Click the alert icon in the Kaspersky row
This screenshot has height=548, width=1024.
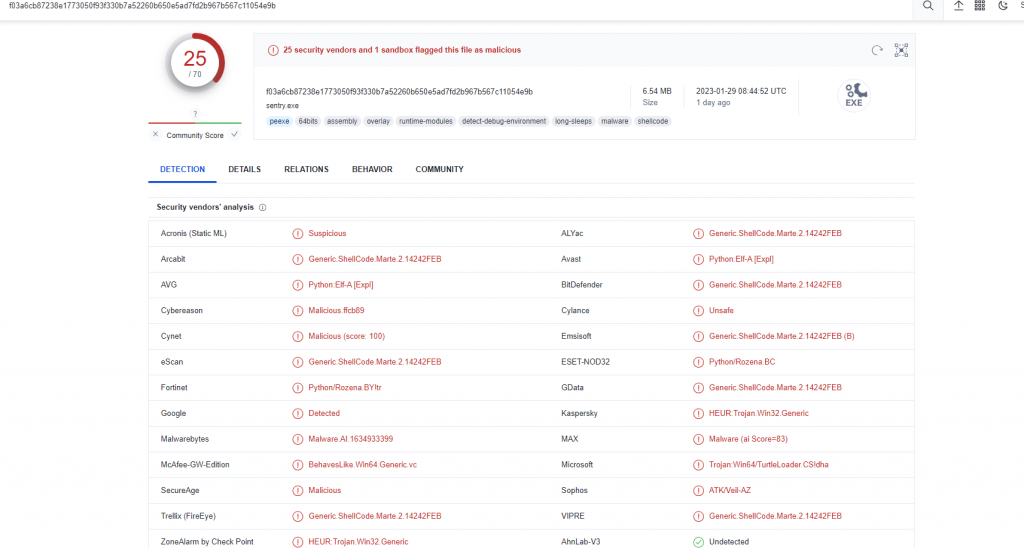698,413
